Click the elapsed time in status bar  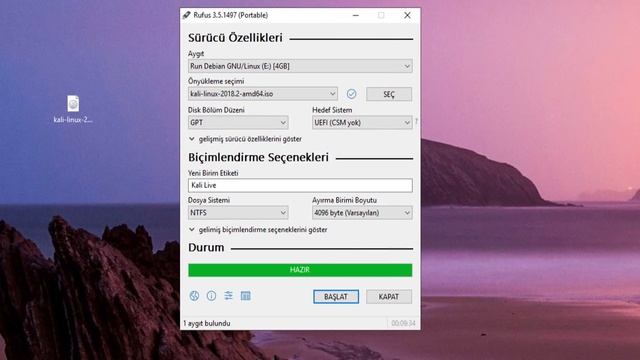coord(403,323)
